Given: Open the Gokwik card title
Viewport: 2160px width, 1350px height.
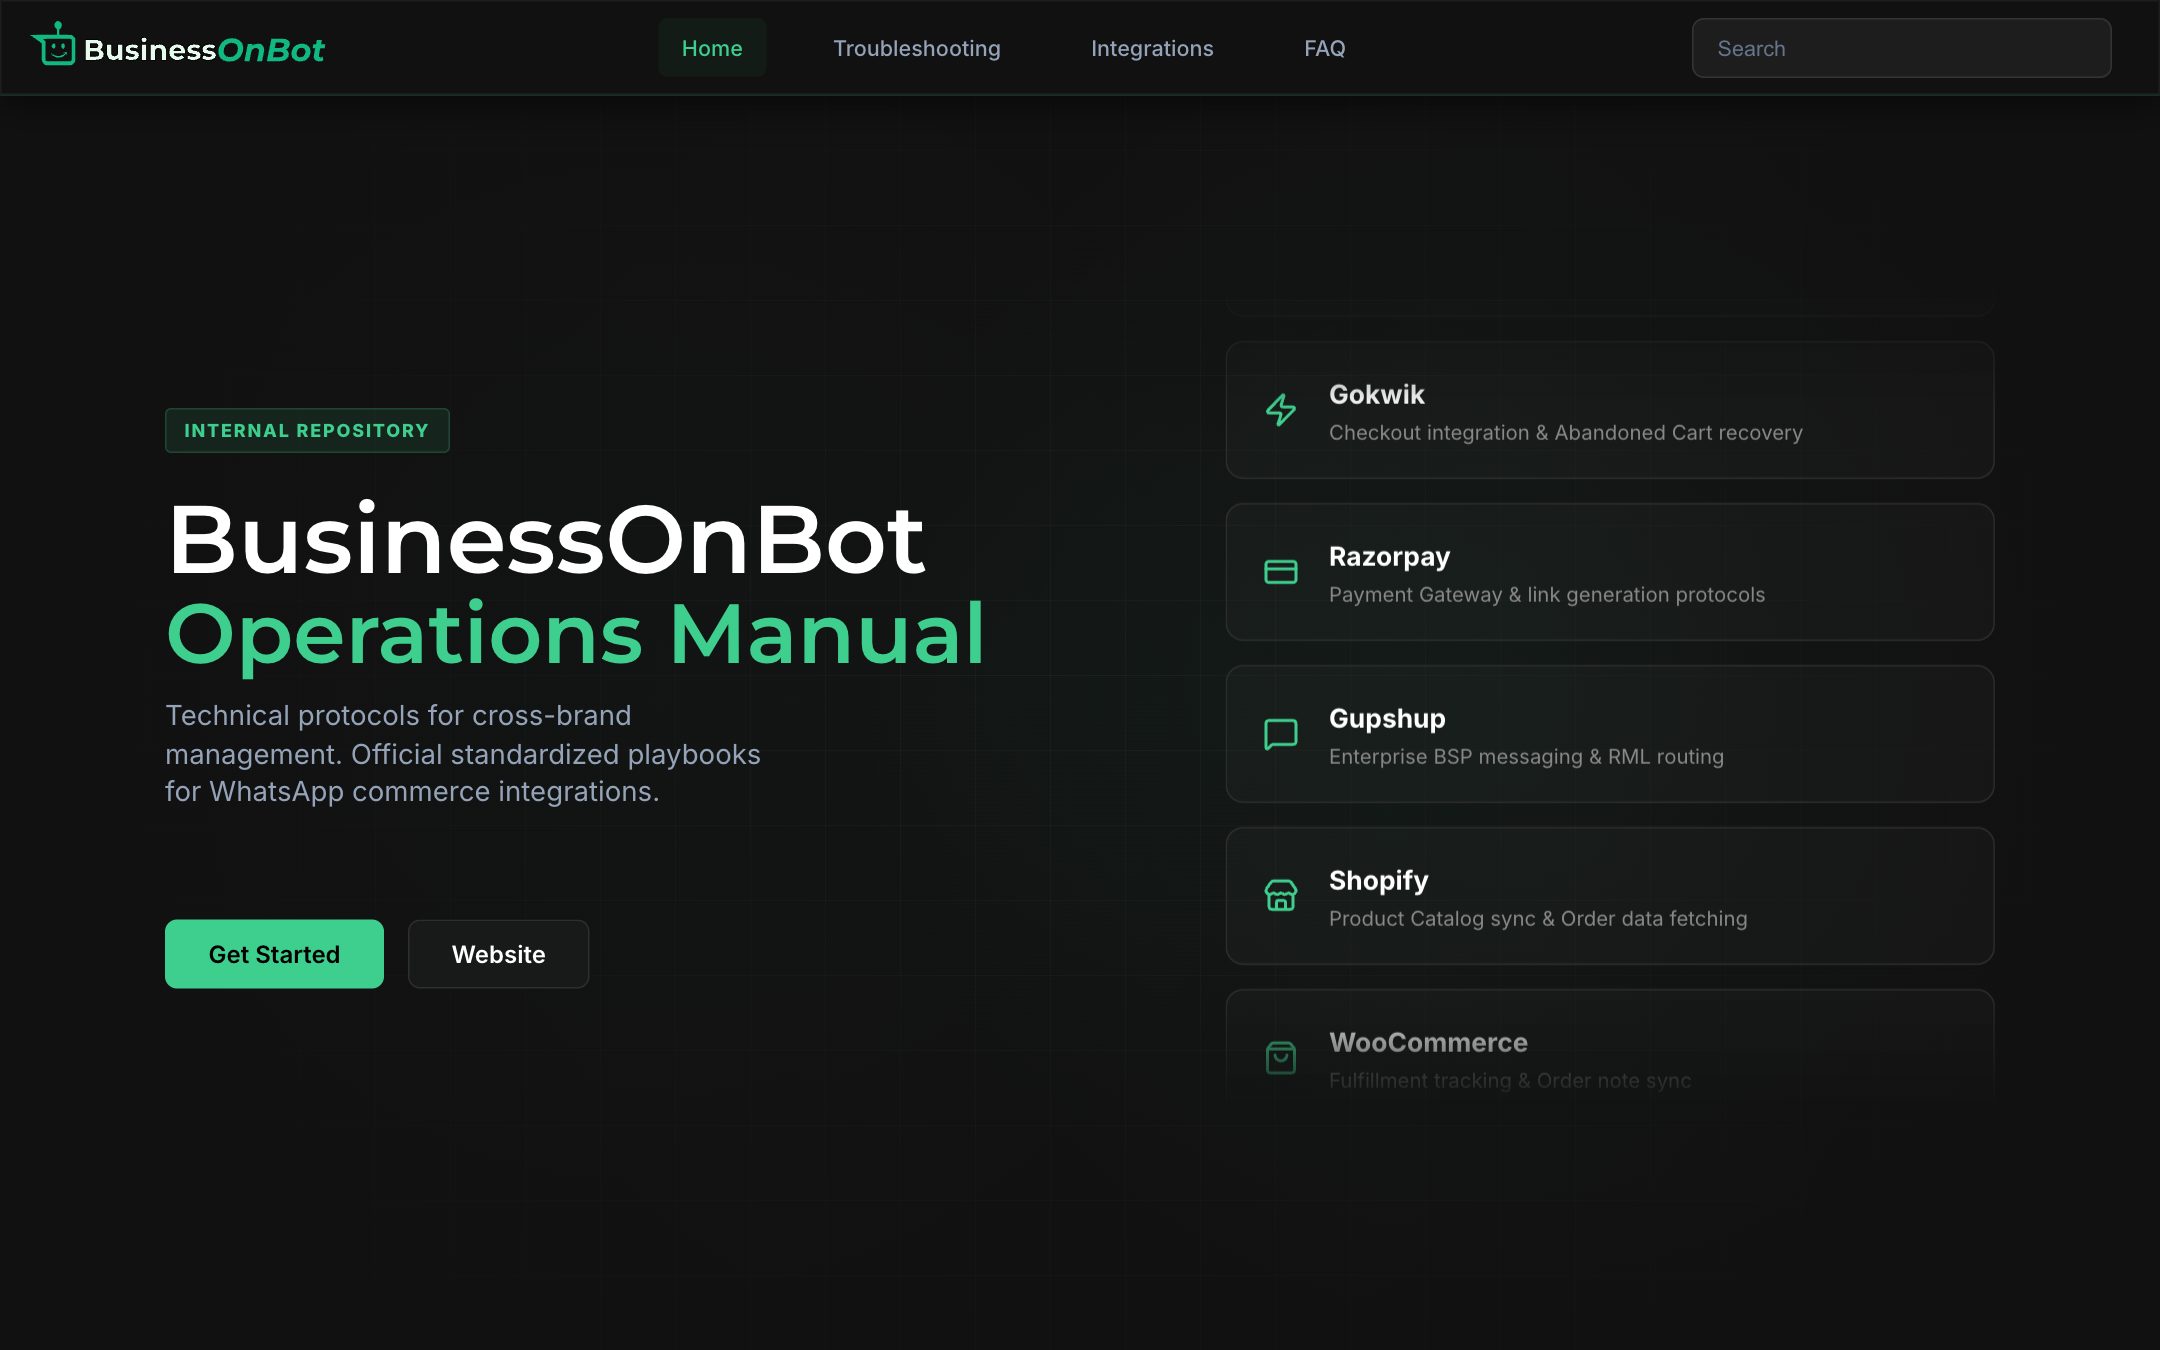Looking at the screenshot, I should 1377,395.
